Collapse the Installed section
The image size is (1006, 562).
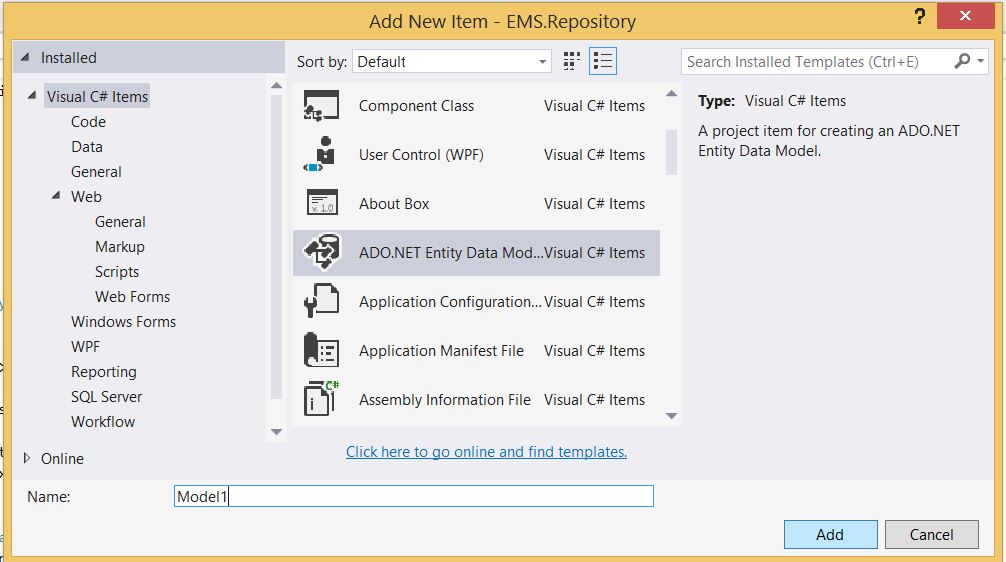click(25, 58)
